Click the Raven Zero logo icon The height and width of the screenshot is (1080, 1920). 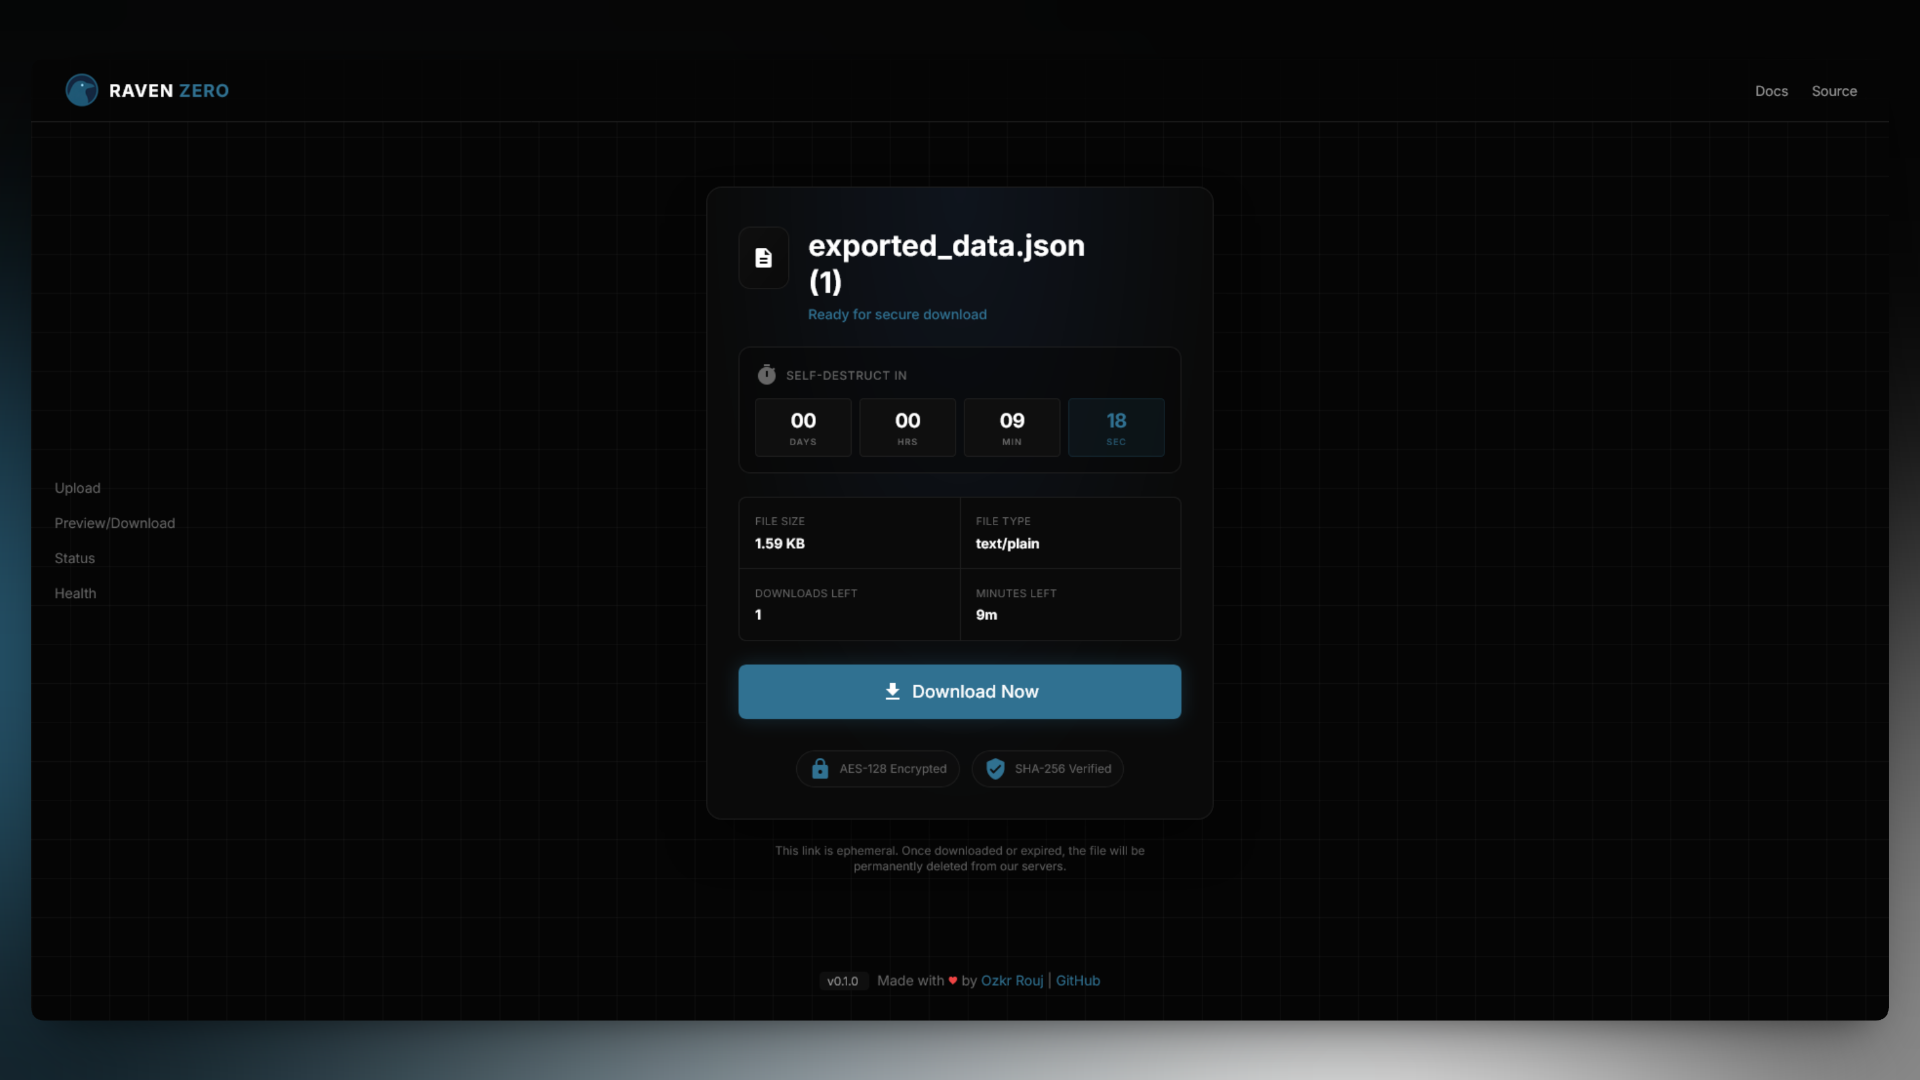pos(82,90)
